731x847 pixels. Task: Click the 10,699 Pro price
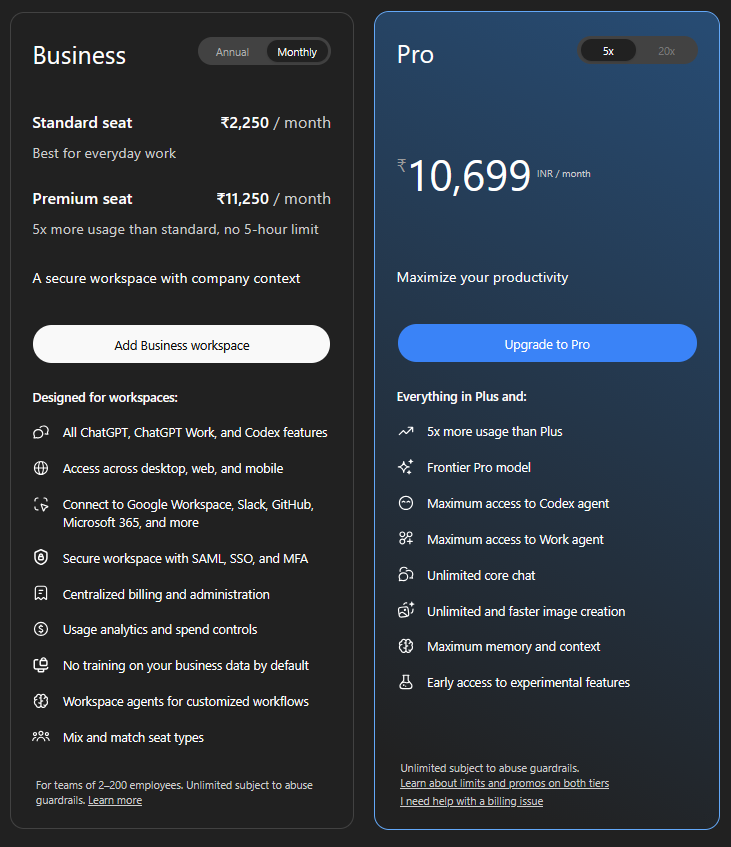click(469, 176)
